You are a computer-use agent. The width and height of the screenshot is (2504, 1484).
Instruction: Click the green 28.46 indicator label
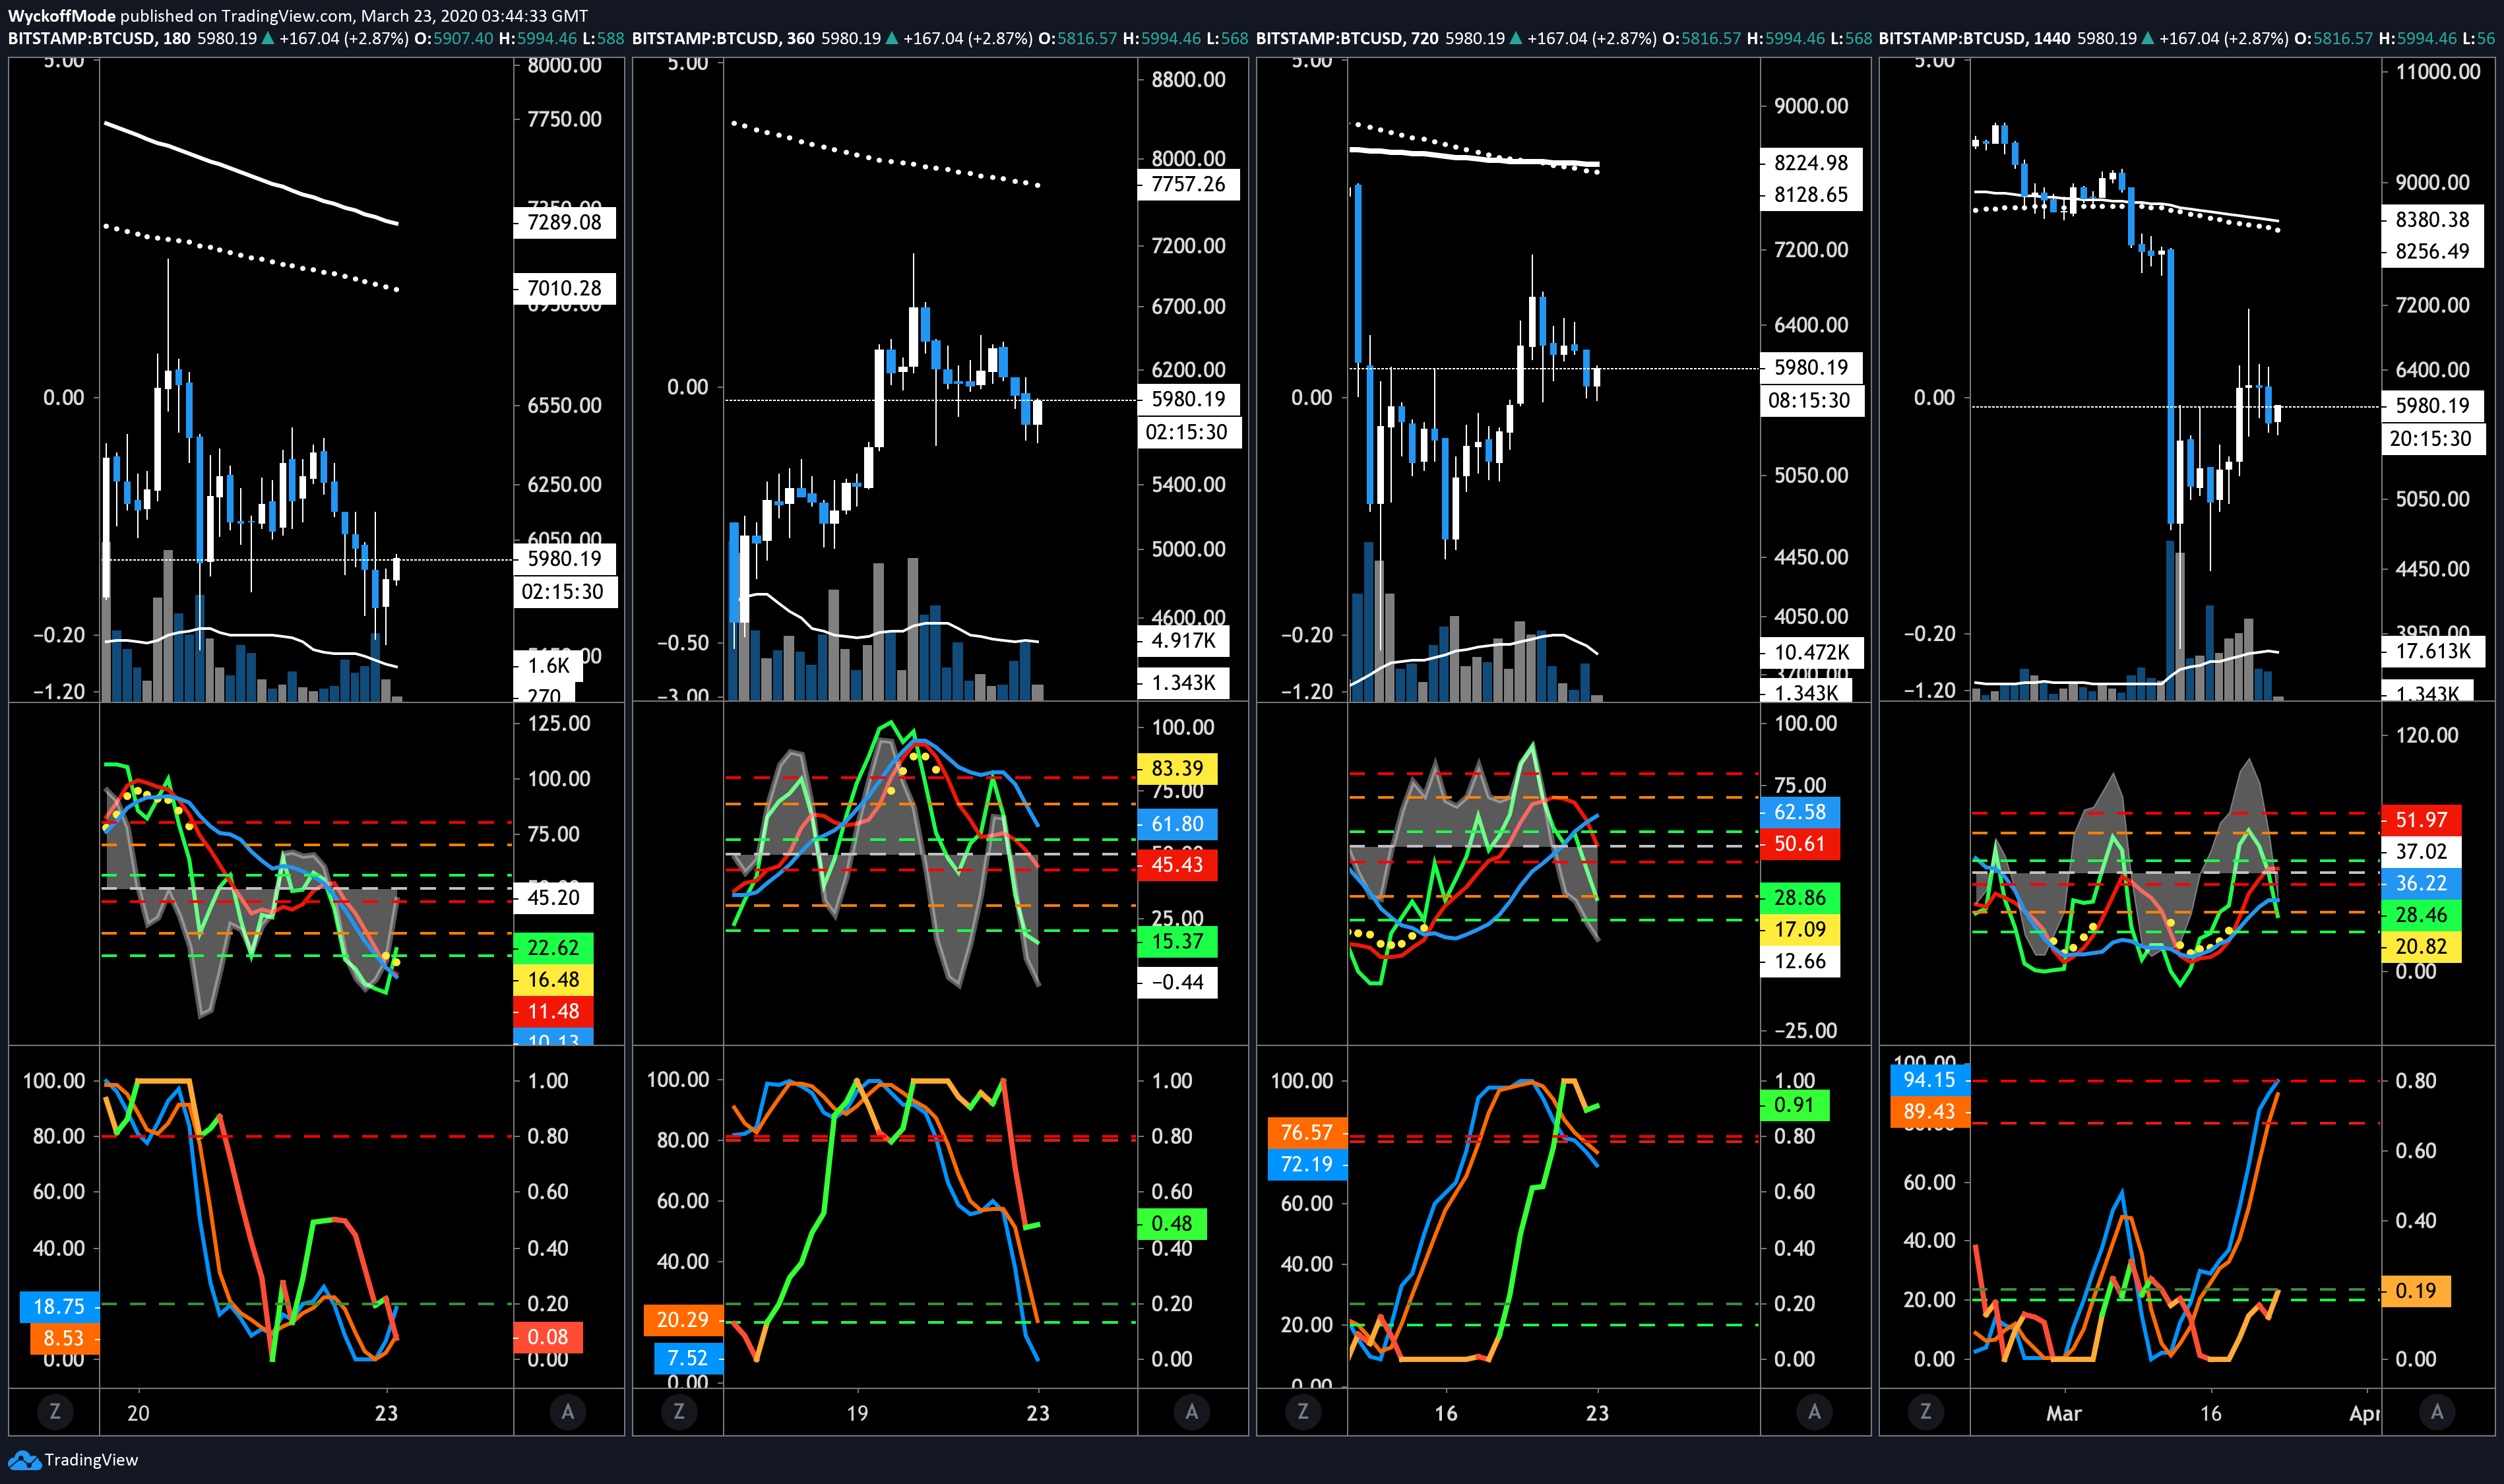[x=2422, y=914]
